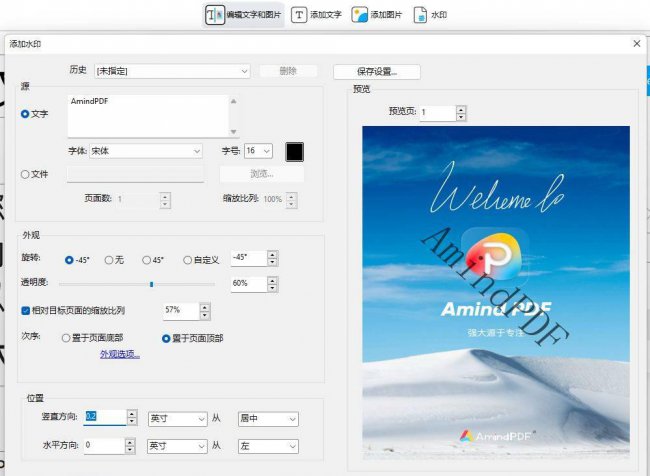Viewport: 650px width, 476px height.
Task: Open the black text color swatch
Action: point(294,152)
